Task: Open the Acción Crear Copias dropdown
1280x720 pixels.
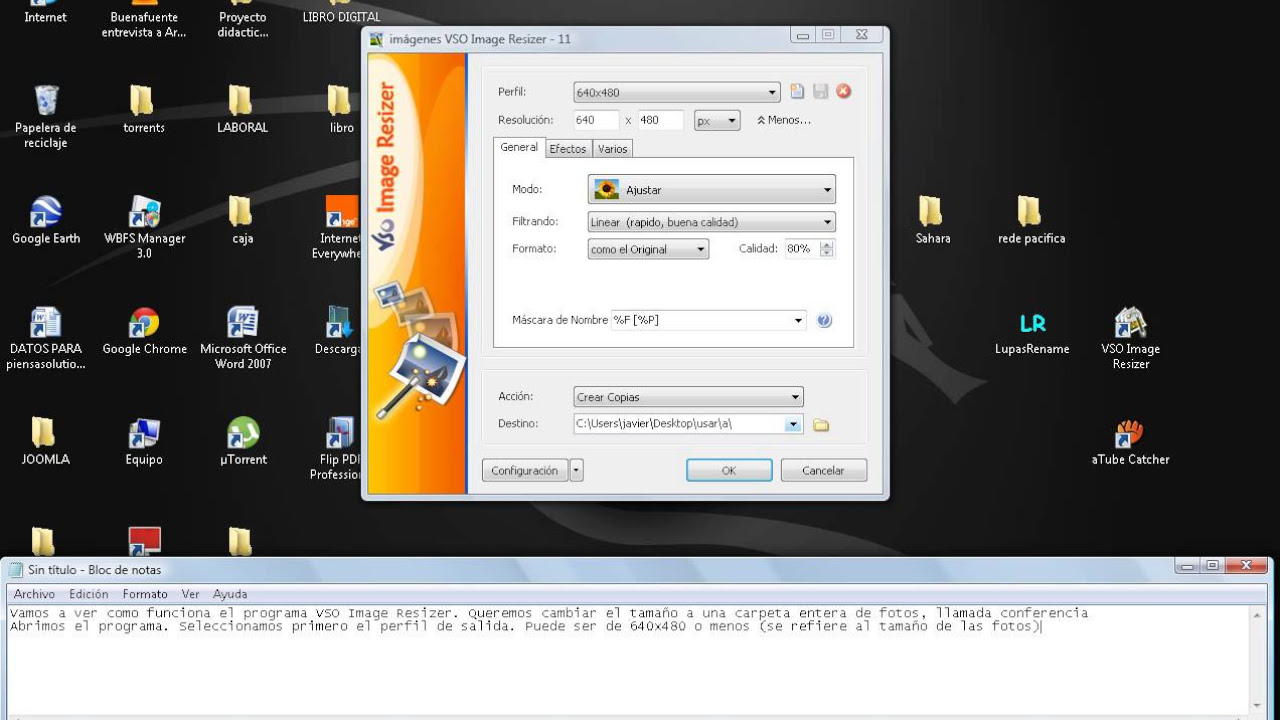Action: [688, 397]
